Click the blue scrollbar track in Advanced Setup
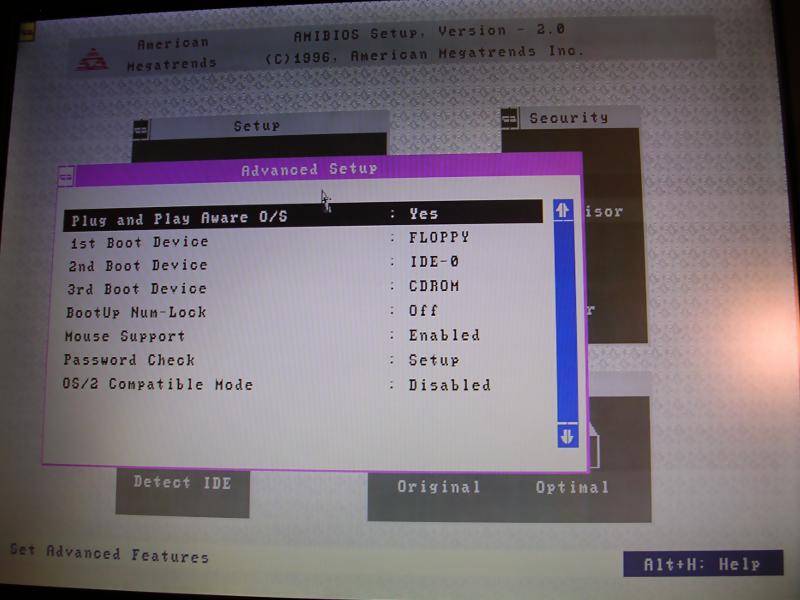This screenshot has width=800, height=600. tap(565, 321)
